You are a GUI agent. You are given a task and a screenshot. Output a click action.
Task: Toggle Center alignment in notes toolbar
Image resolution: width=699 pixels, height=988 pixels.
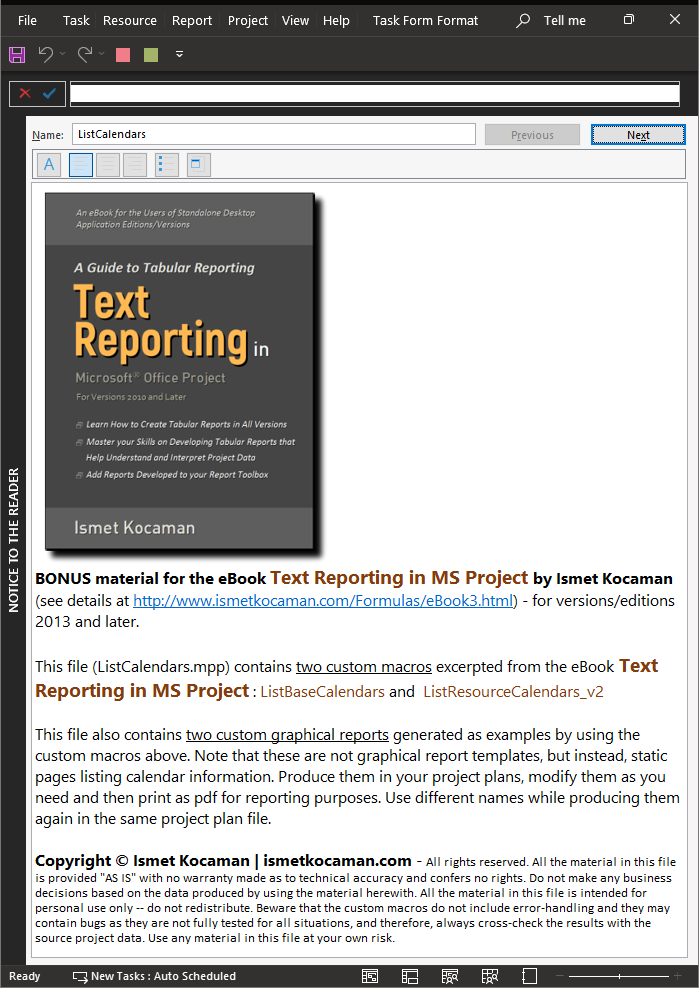(108, 165)
